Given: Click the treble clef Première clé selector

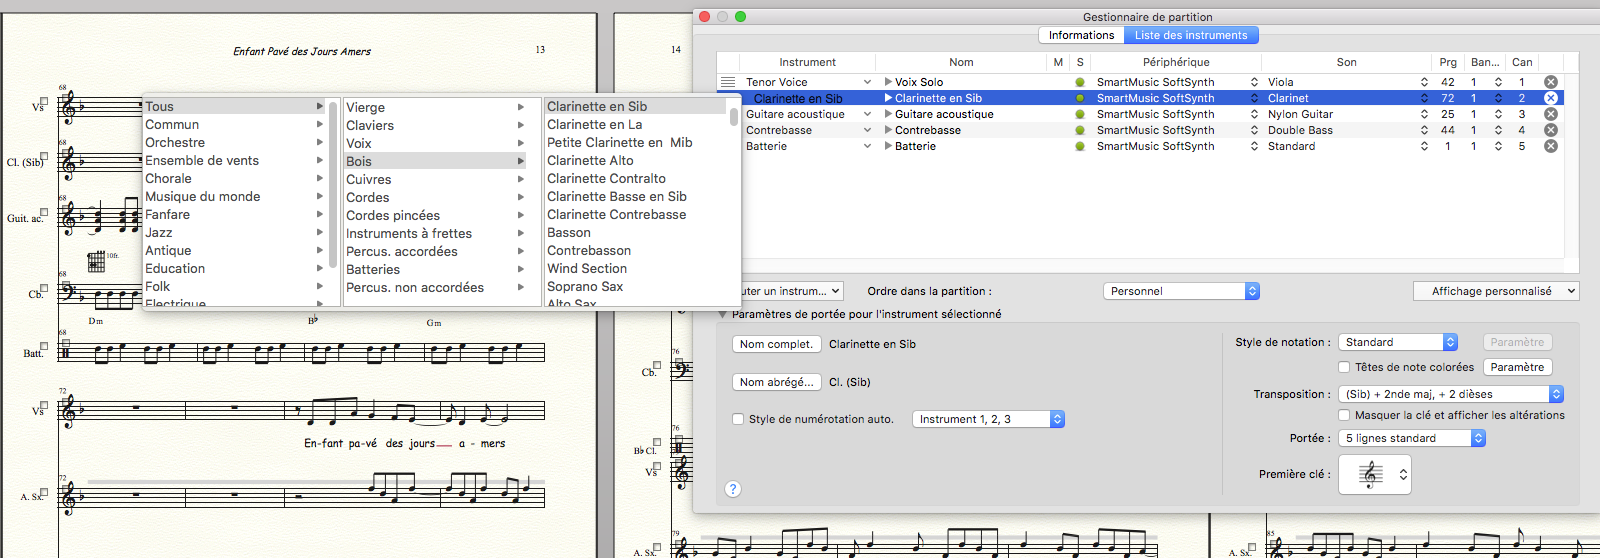Looking at the screenshot, I should click(1374, 475).
